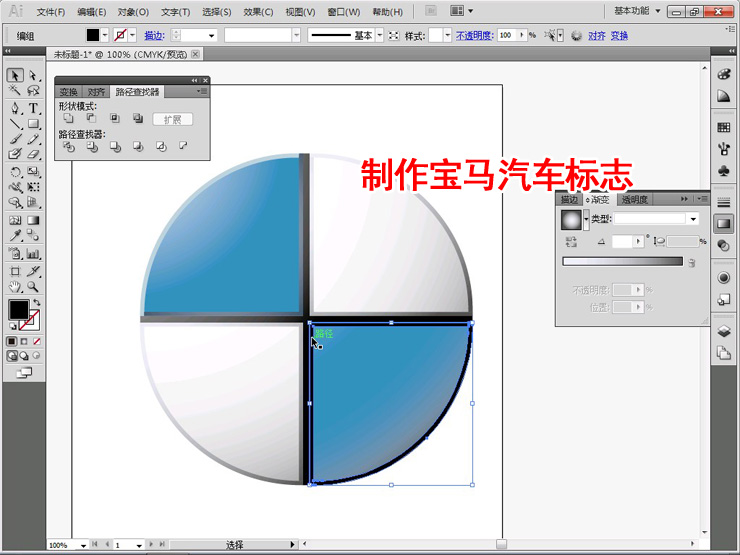Set paint mode to None (red slash)
This screenshot has height=555, width=740.
(37, 341)
